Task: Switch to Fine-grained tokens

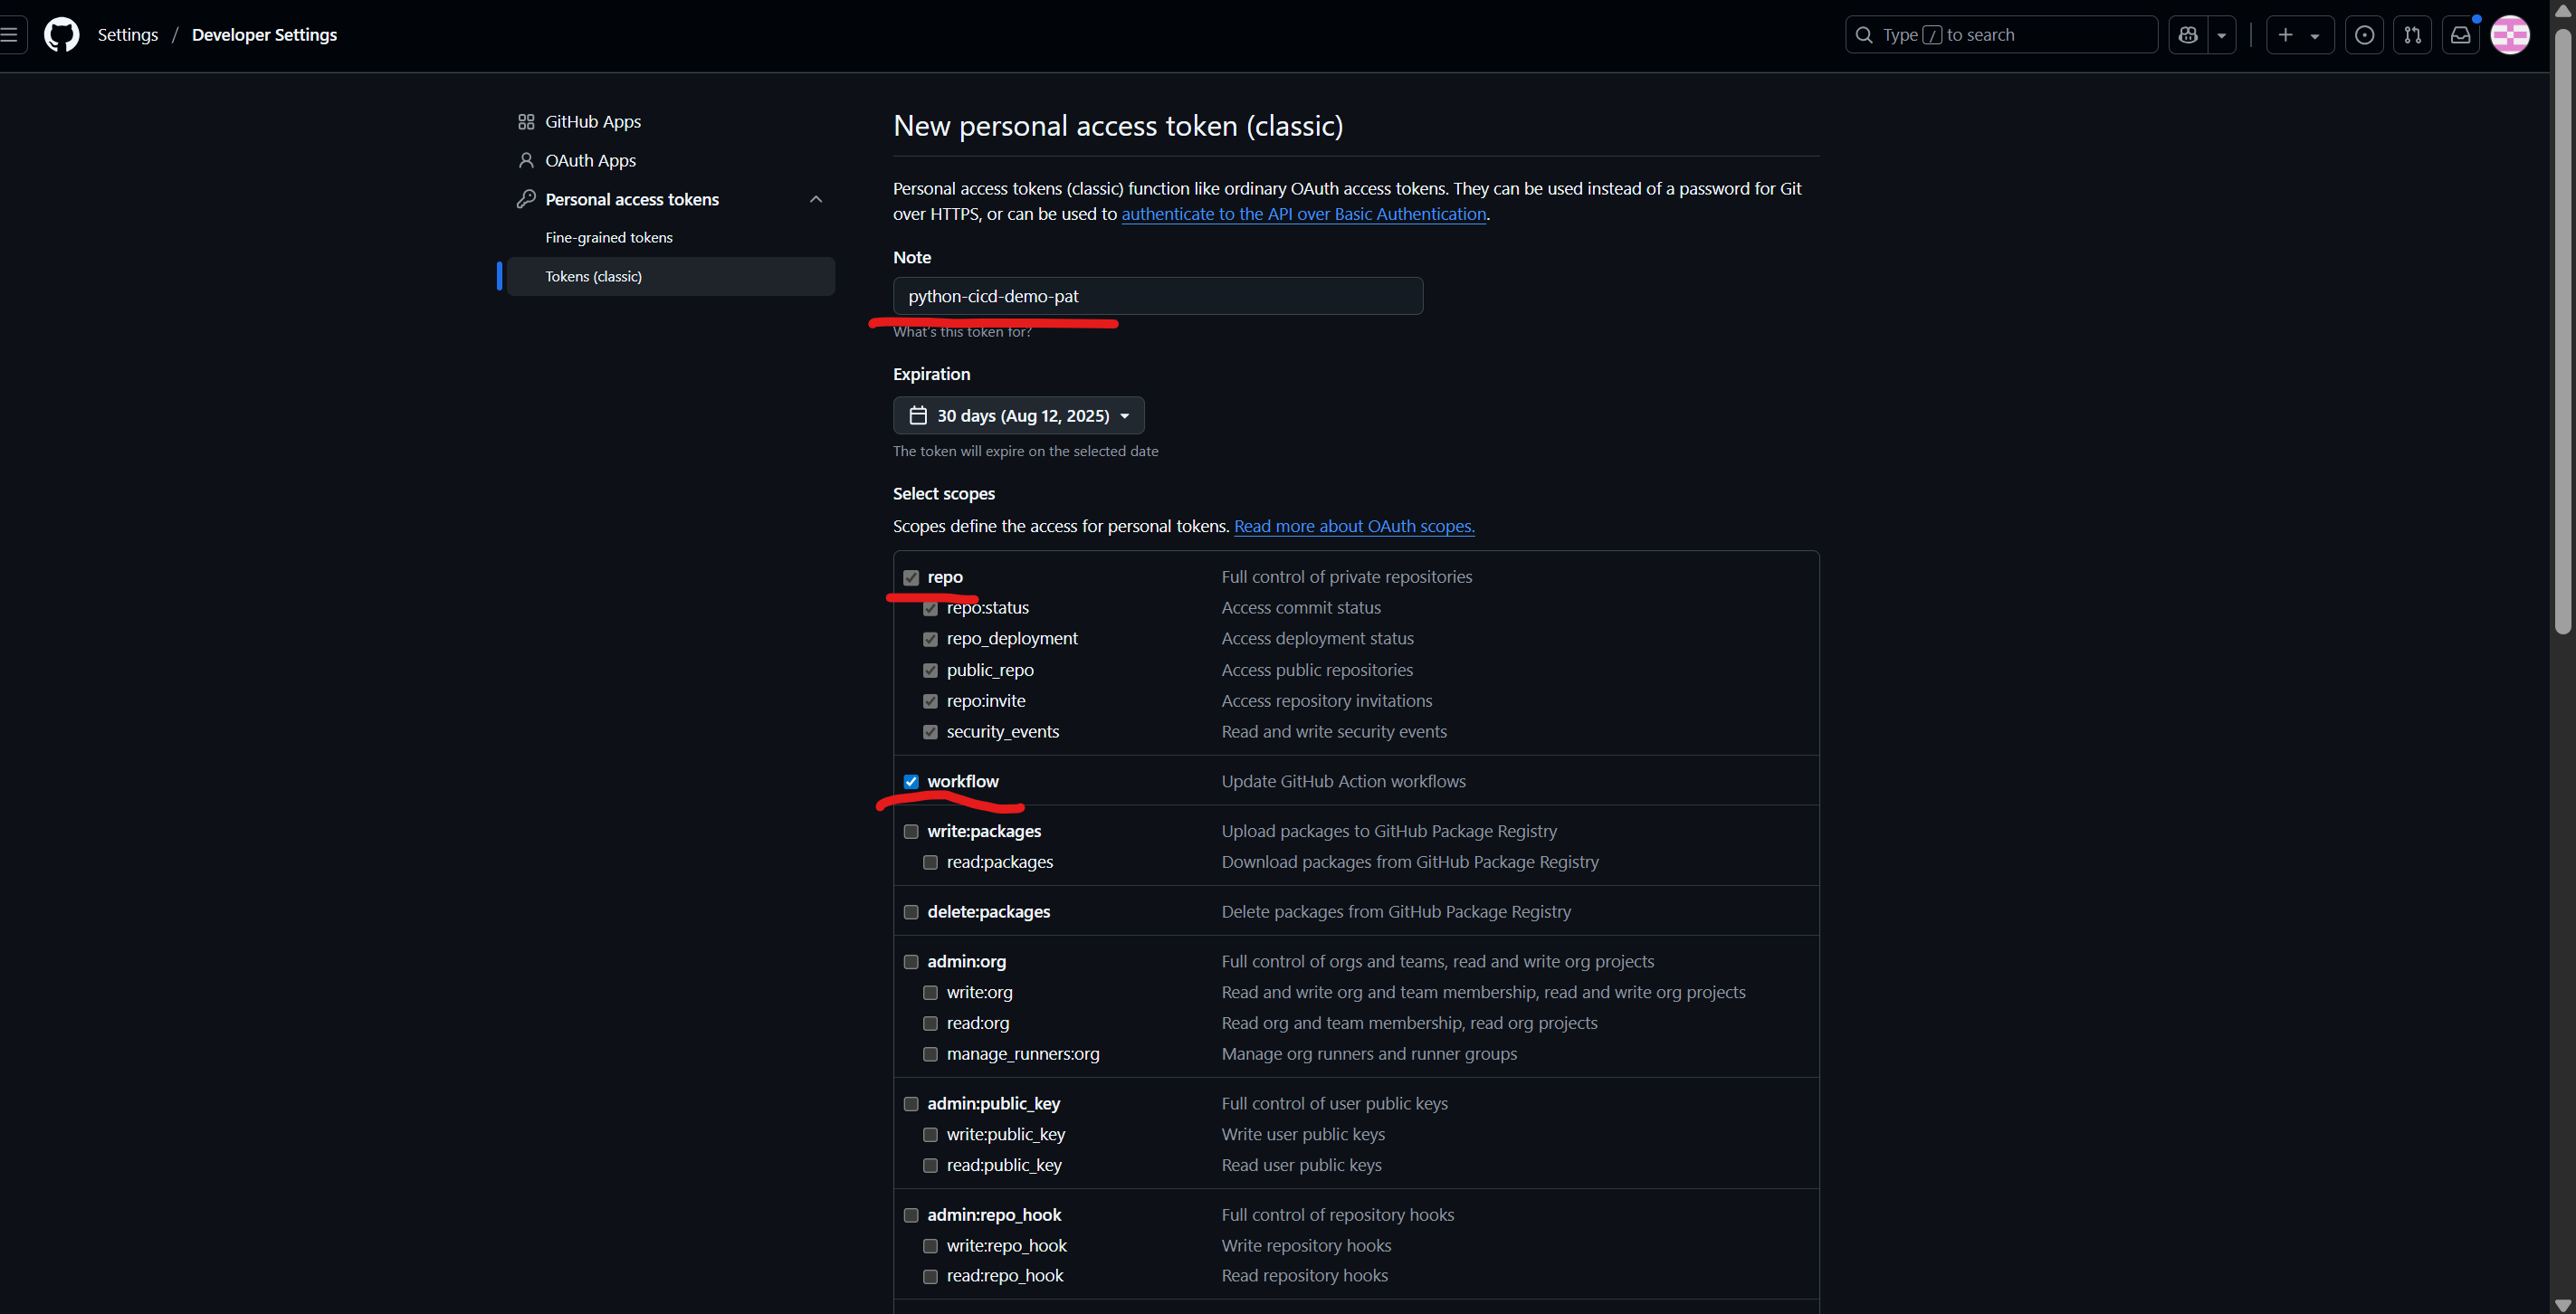Action: point(609,237)
